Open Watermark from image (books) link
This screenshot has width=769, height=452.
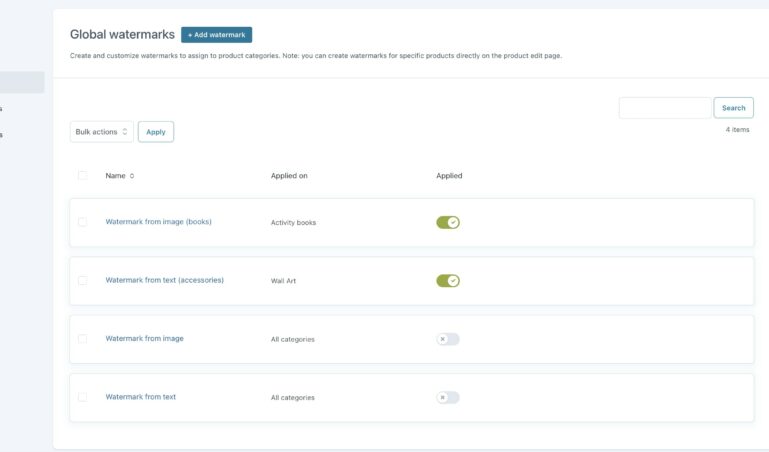[x=158, y=222]
